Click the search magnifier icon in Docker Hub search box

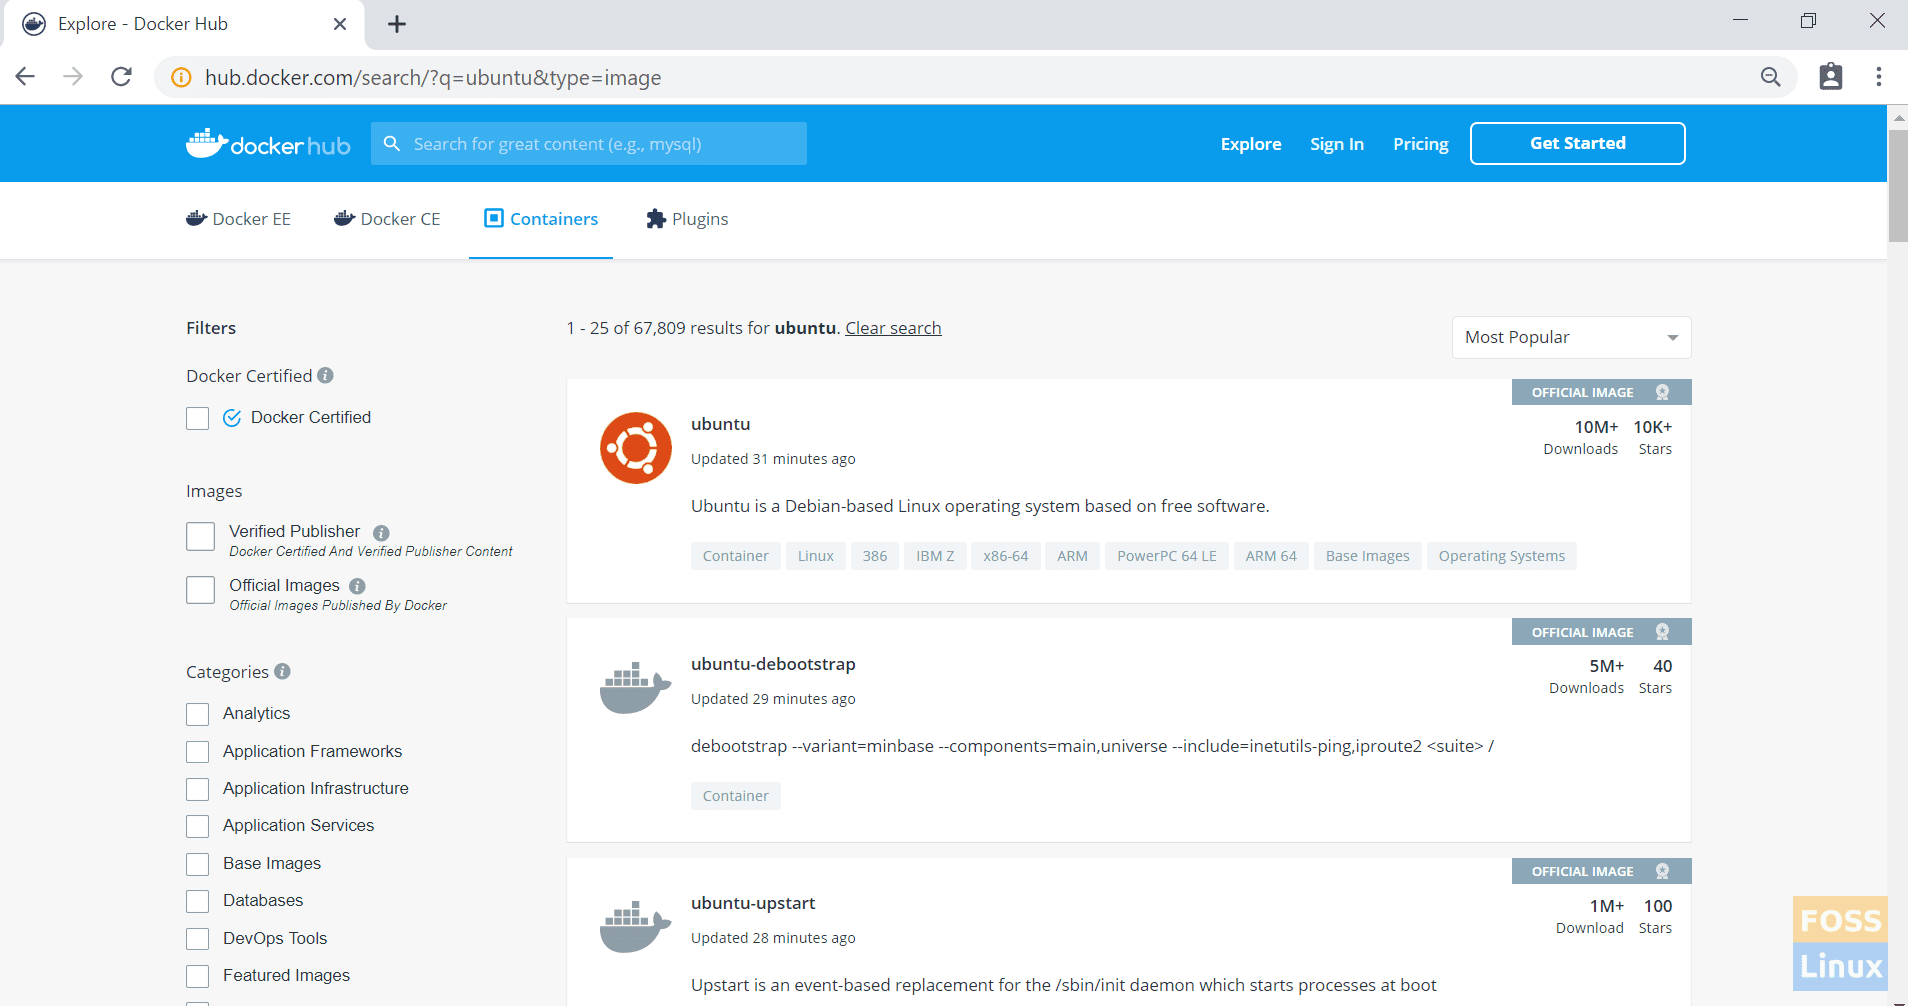click(392, 144)
